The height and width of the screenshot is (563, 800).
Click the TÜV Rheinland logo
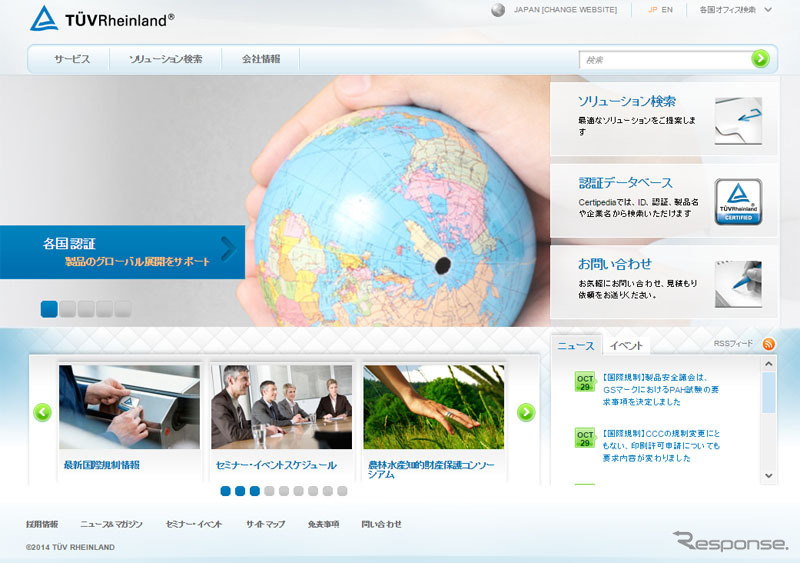[101, 19]
